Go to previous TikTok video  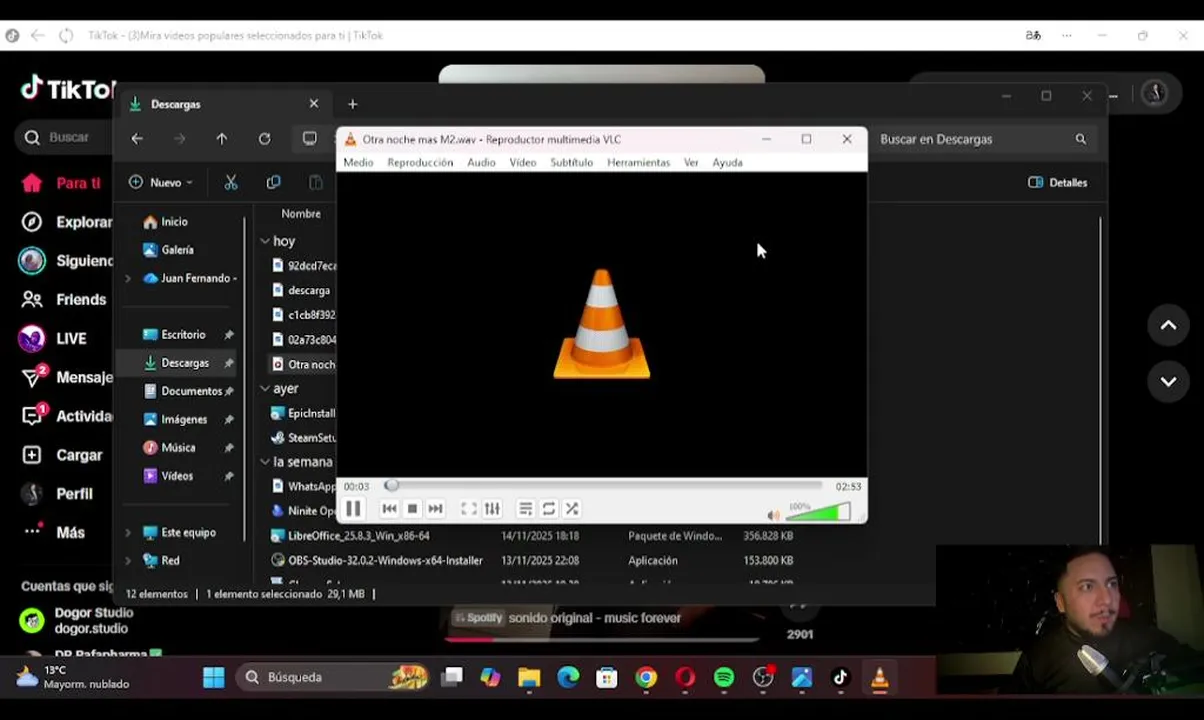point(1168,326)
